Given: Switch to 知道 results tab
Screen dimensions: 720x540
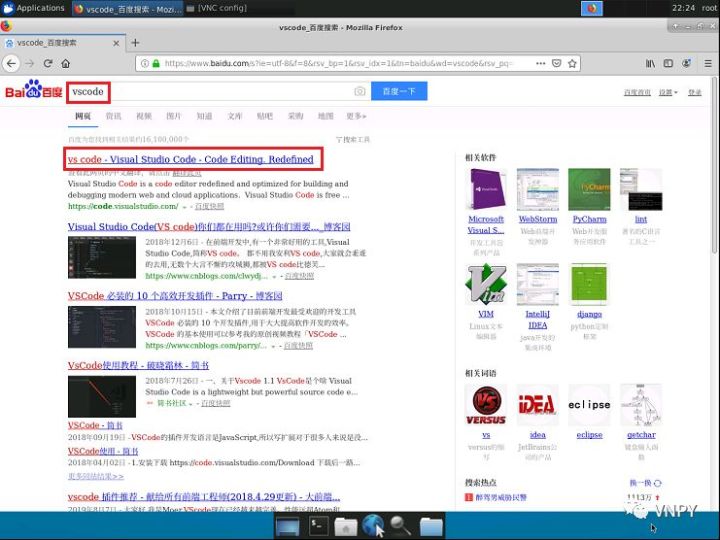Looking at the screenshot, I should click(204, 116).
